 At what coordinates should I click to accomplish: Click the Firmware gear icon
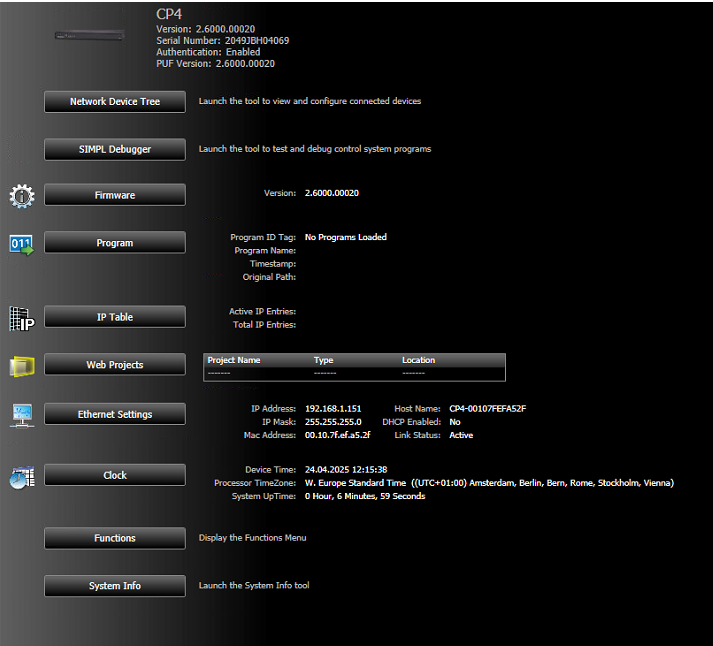point(22,196)
